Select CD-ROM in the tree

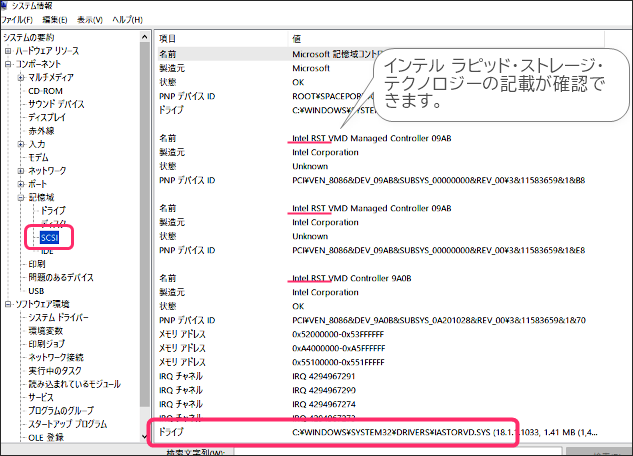[45, 91]
